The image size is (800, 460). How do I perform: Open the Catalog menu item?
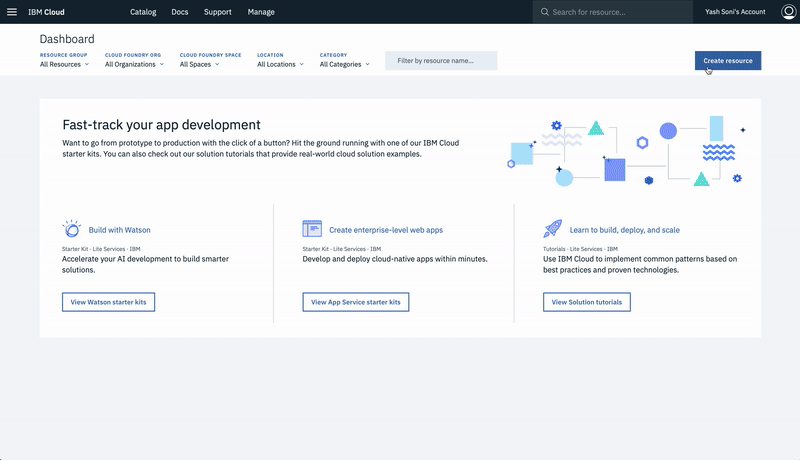(143, 12)
